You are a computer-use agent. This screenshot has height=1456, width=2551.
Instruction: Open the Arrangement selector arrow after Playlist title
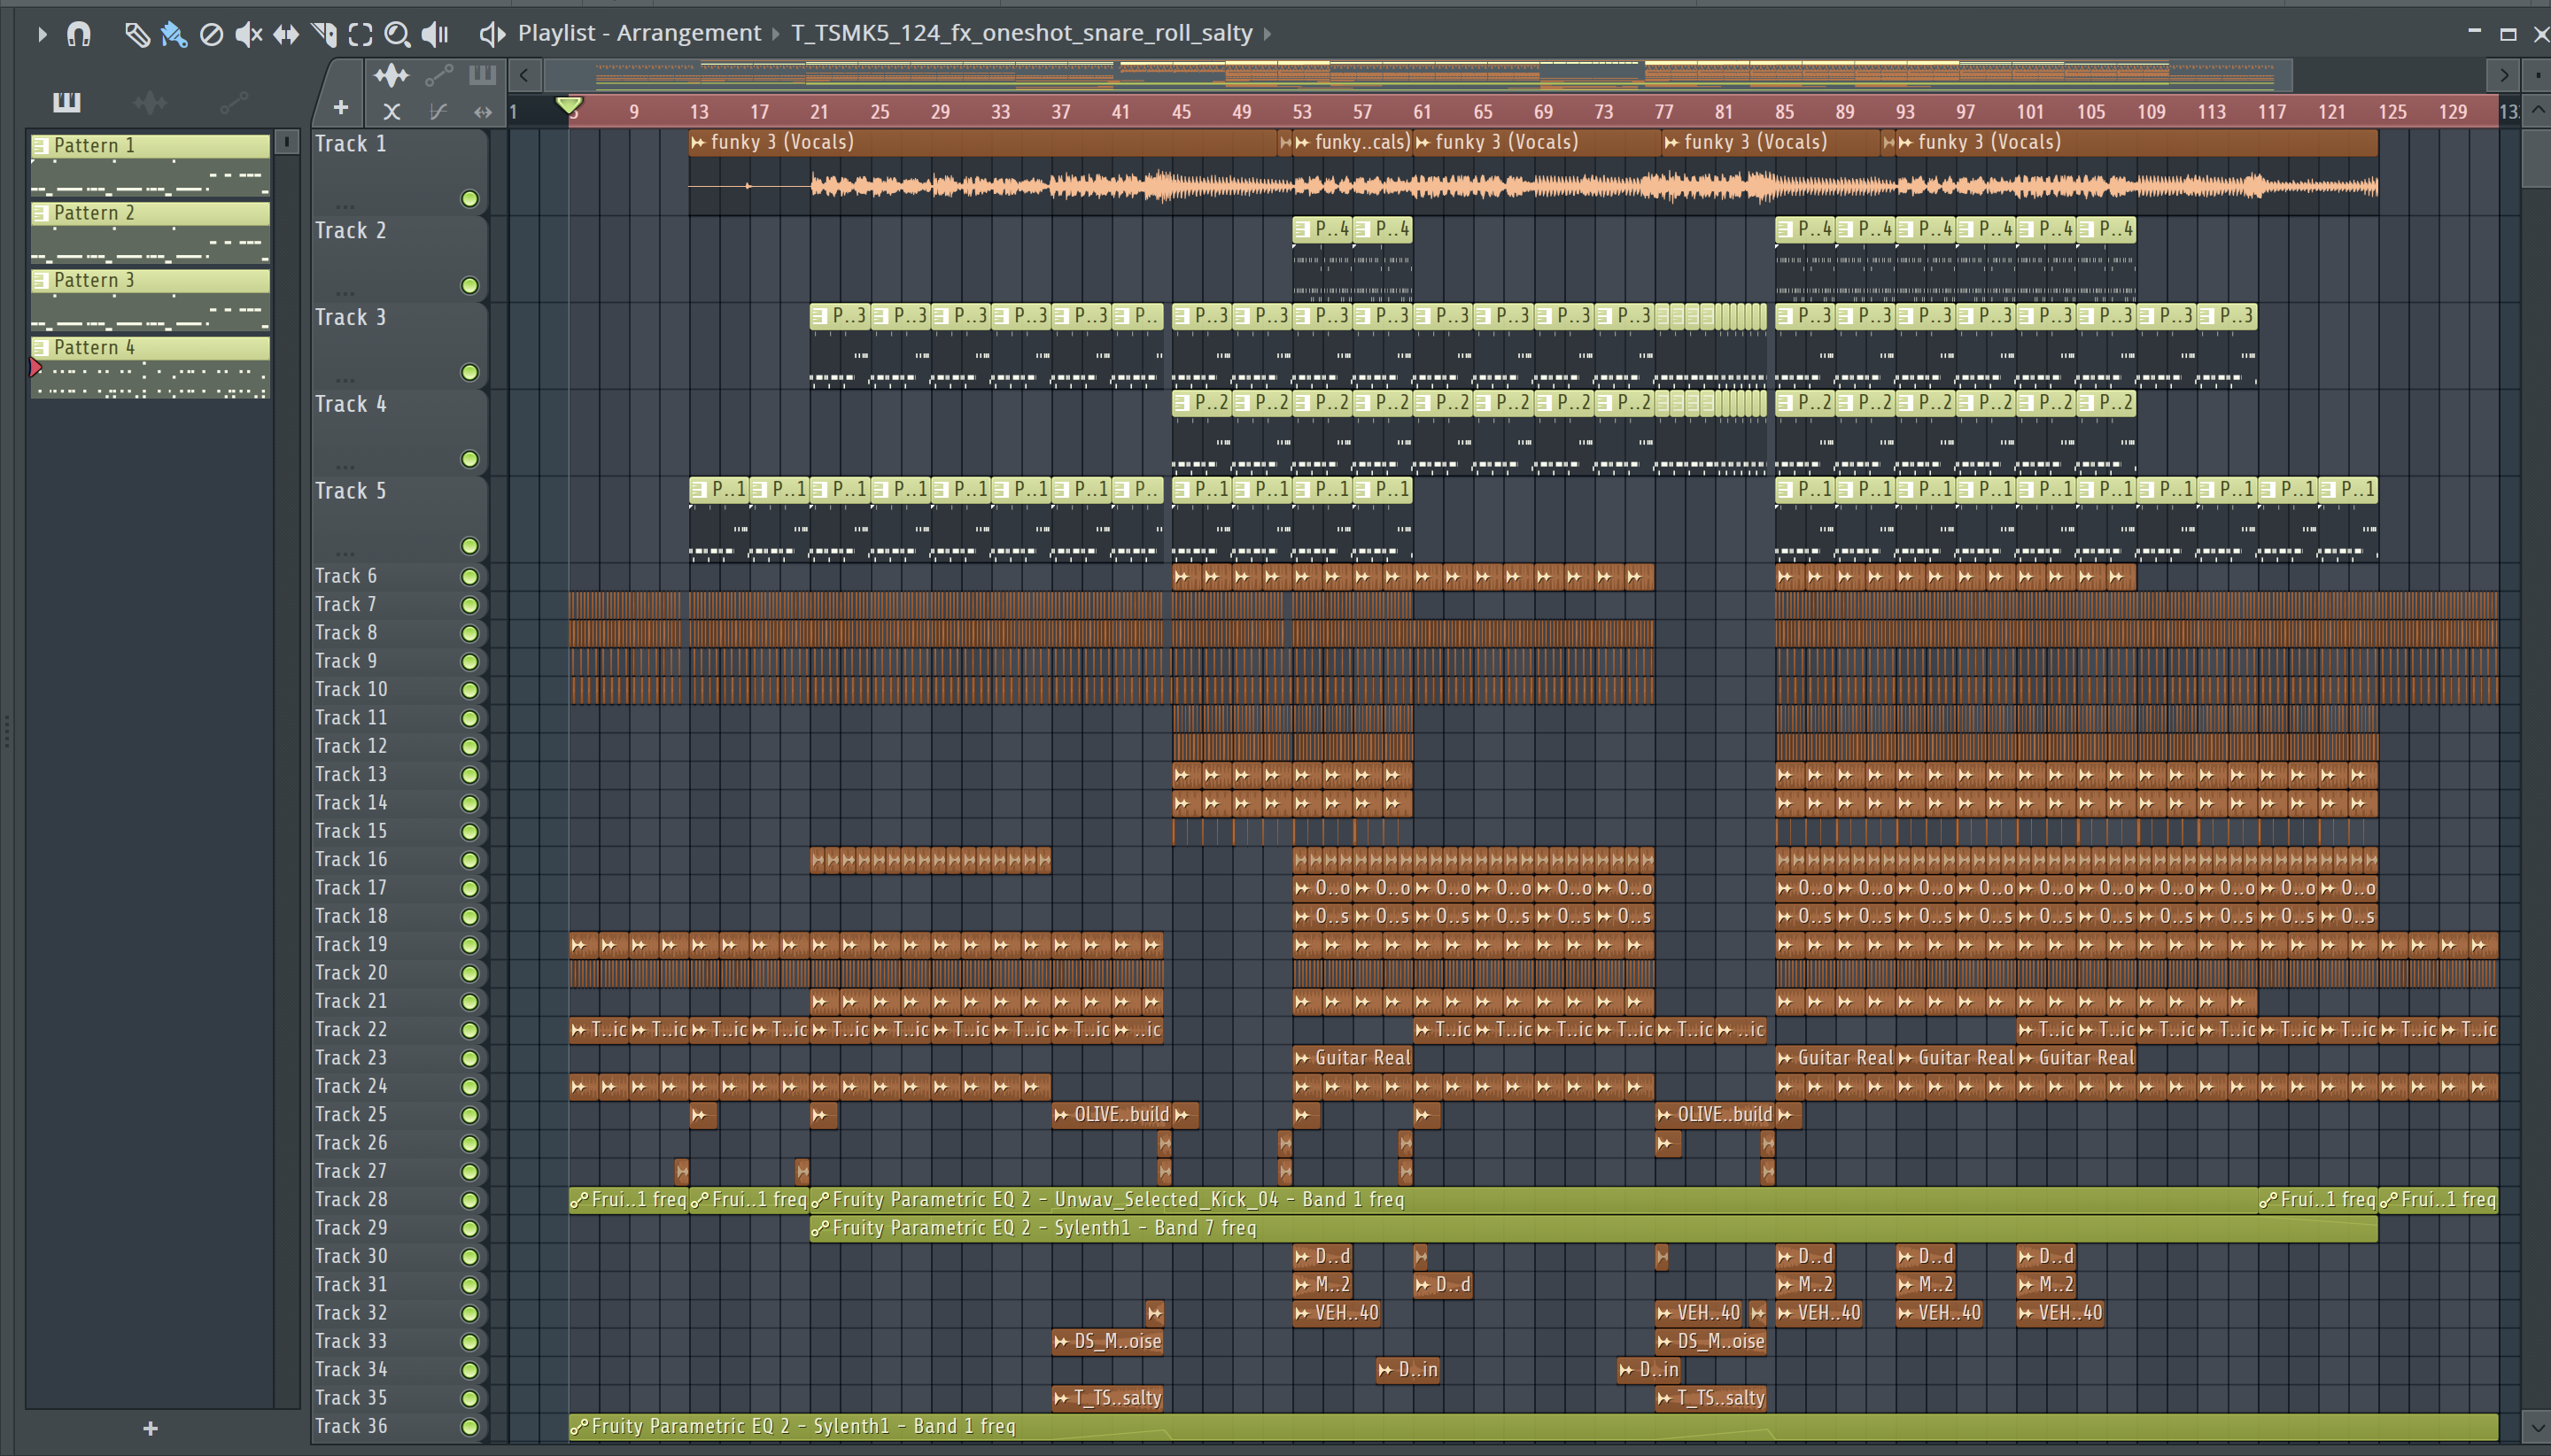[x=775, y=34]
